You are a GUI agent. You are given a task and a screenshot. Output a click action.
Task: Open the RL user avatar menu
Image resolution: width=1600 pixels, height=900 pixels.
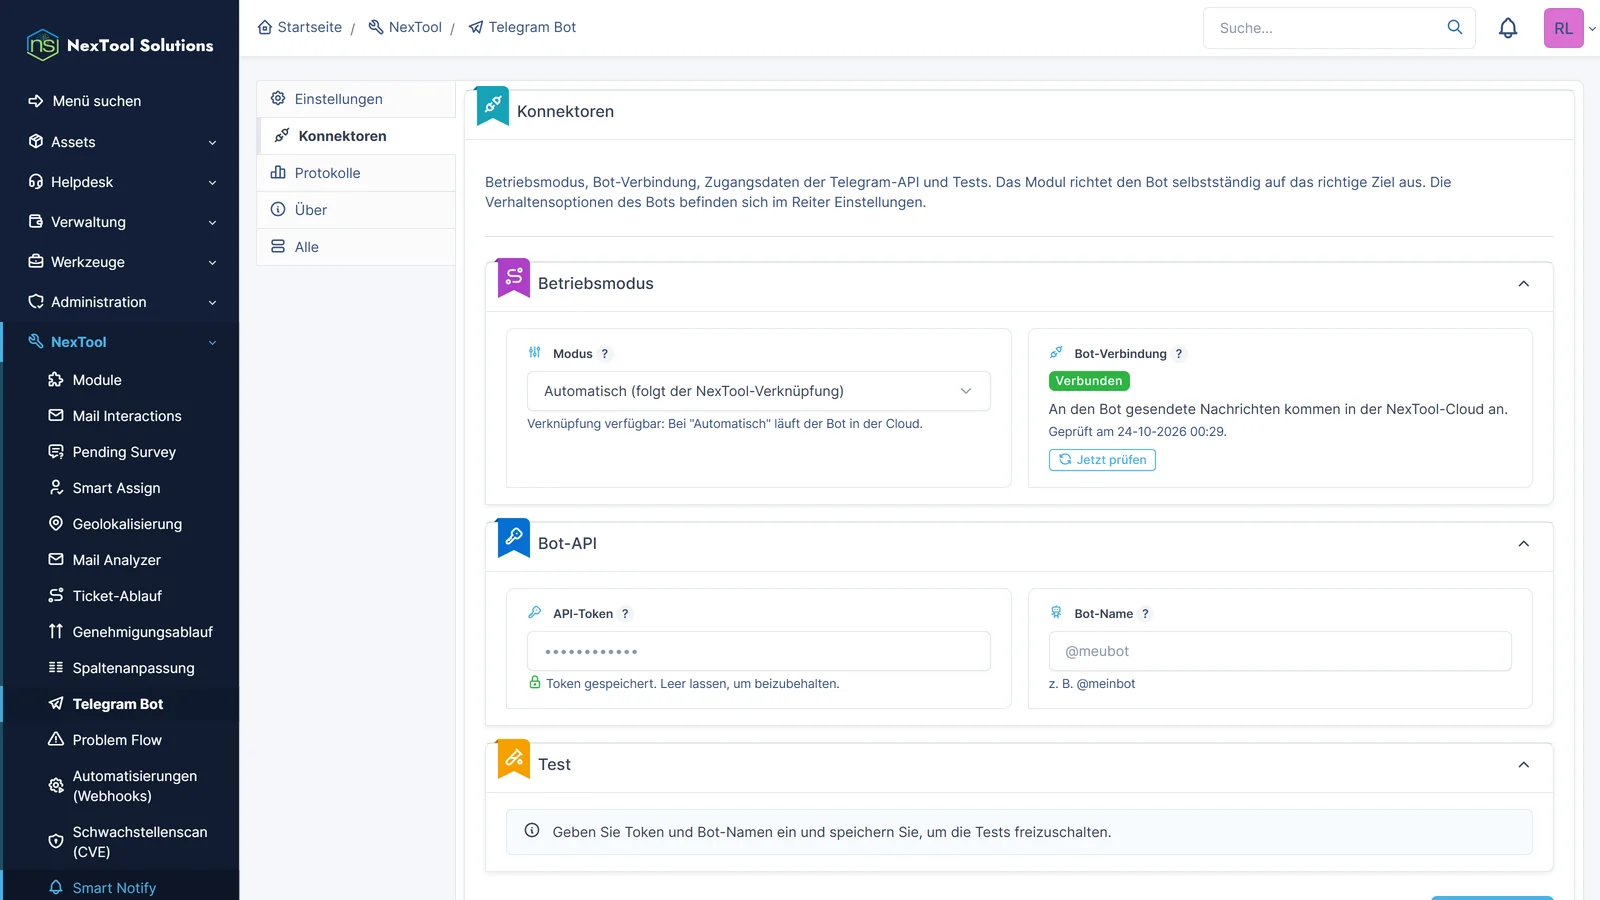[1564, 28]
